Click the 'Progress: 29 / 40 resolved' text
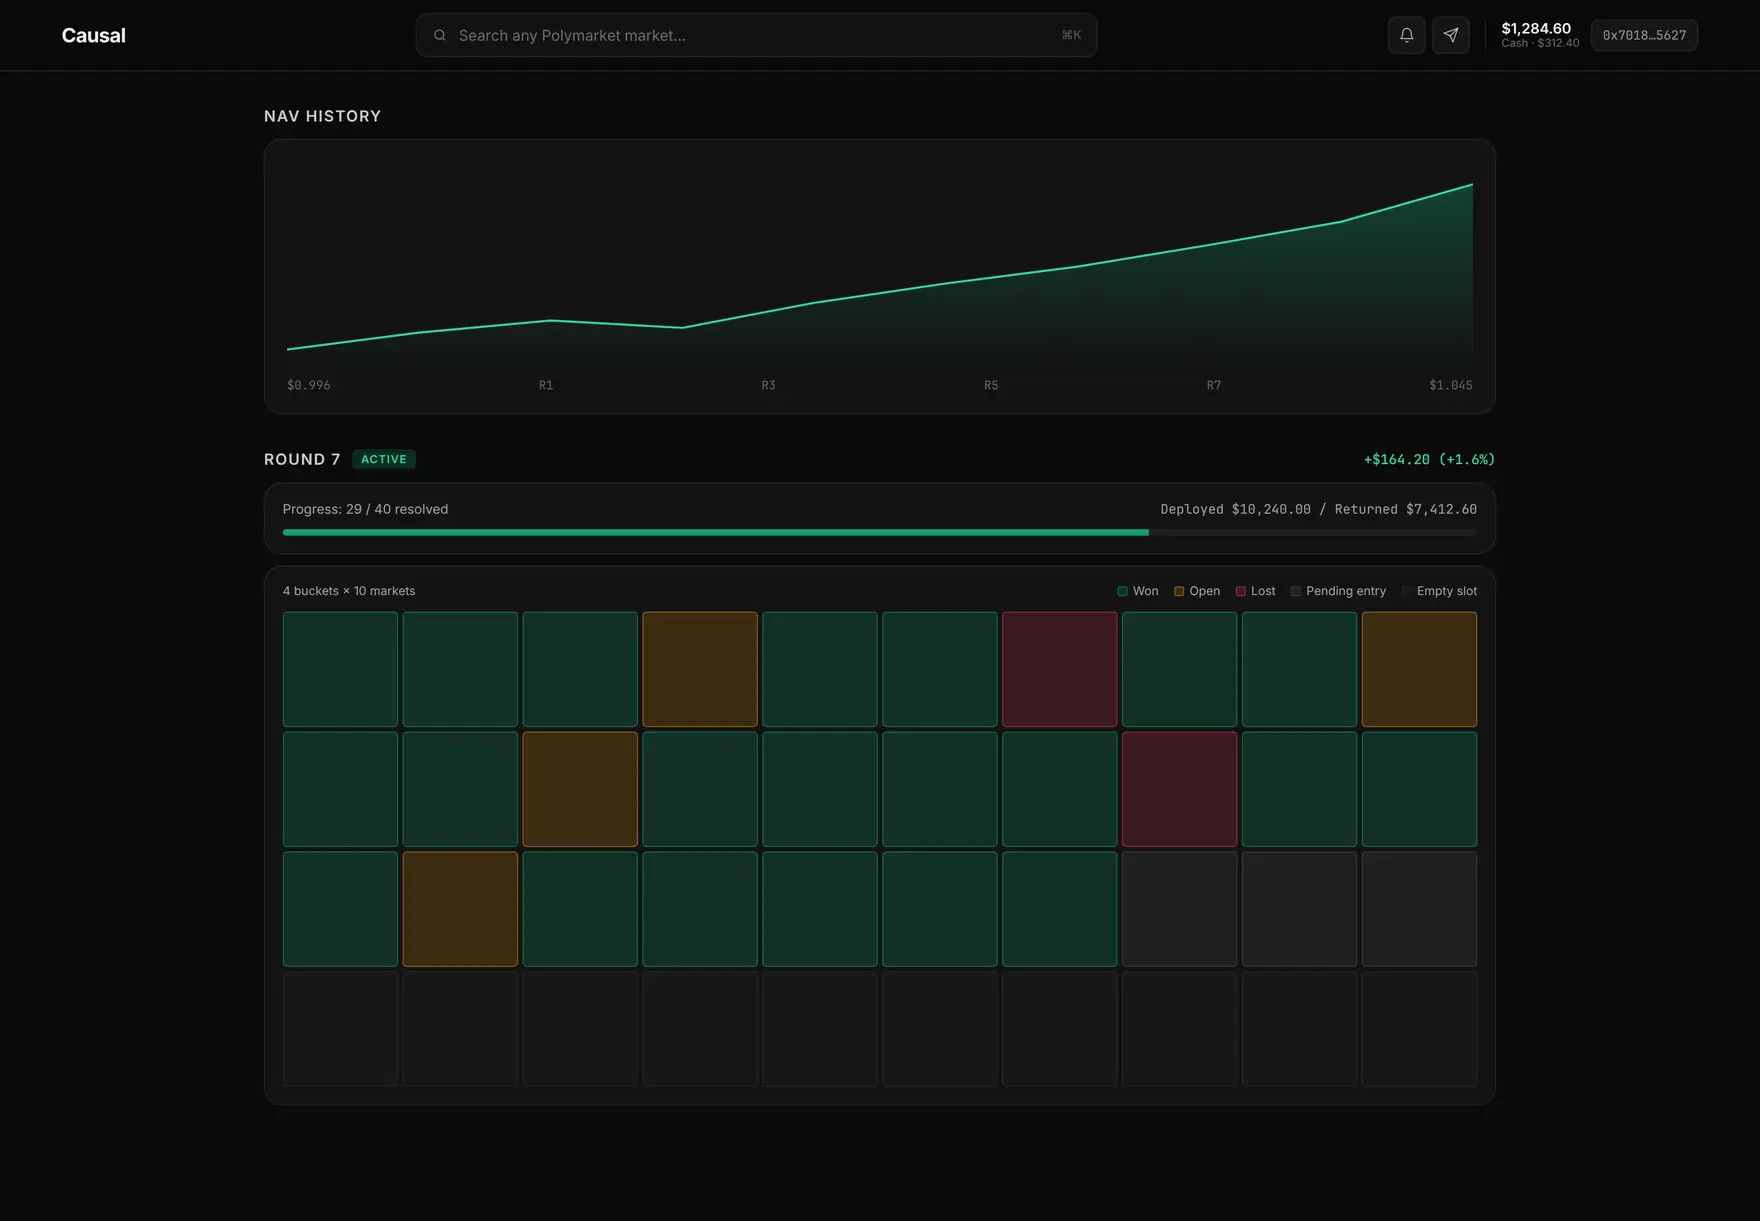 tap(365, 509)
